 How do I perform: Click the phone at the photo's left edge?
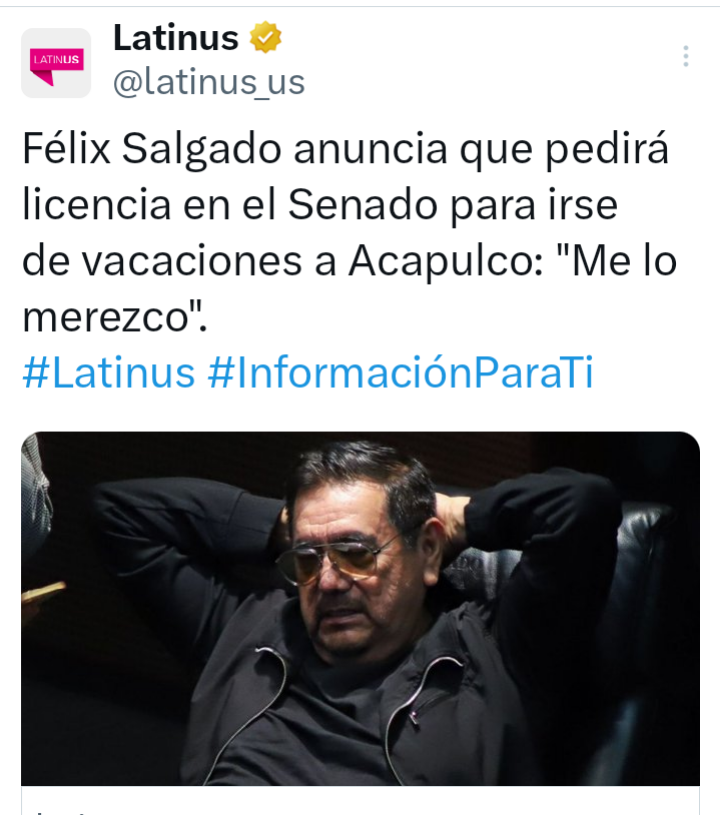tap(43, 591)
